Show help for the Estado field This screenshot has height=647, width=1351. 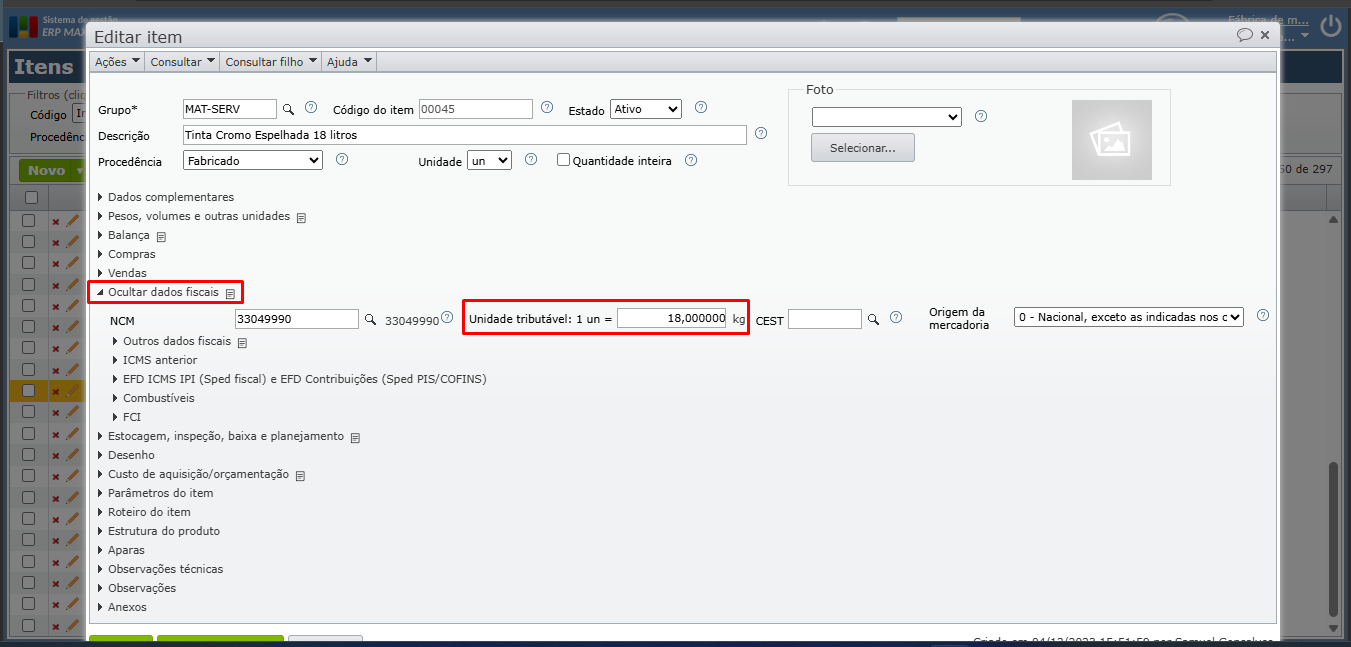(701, 108)
